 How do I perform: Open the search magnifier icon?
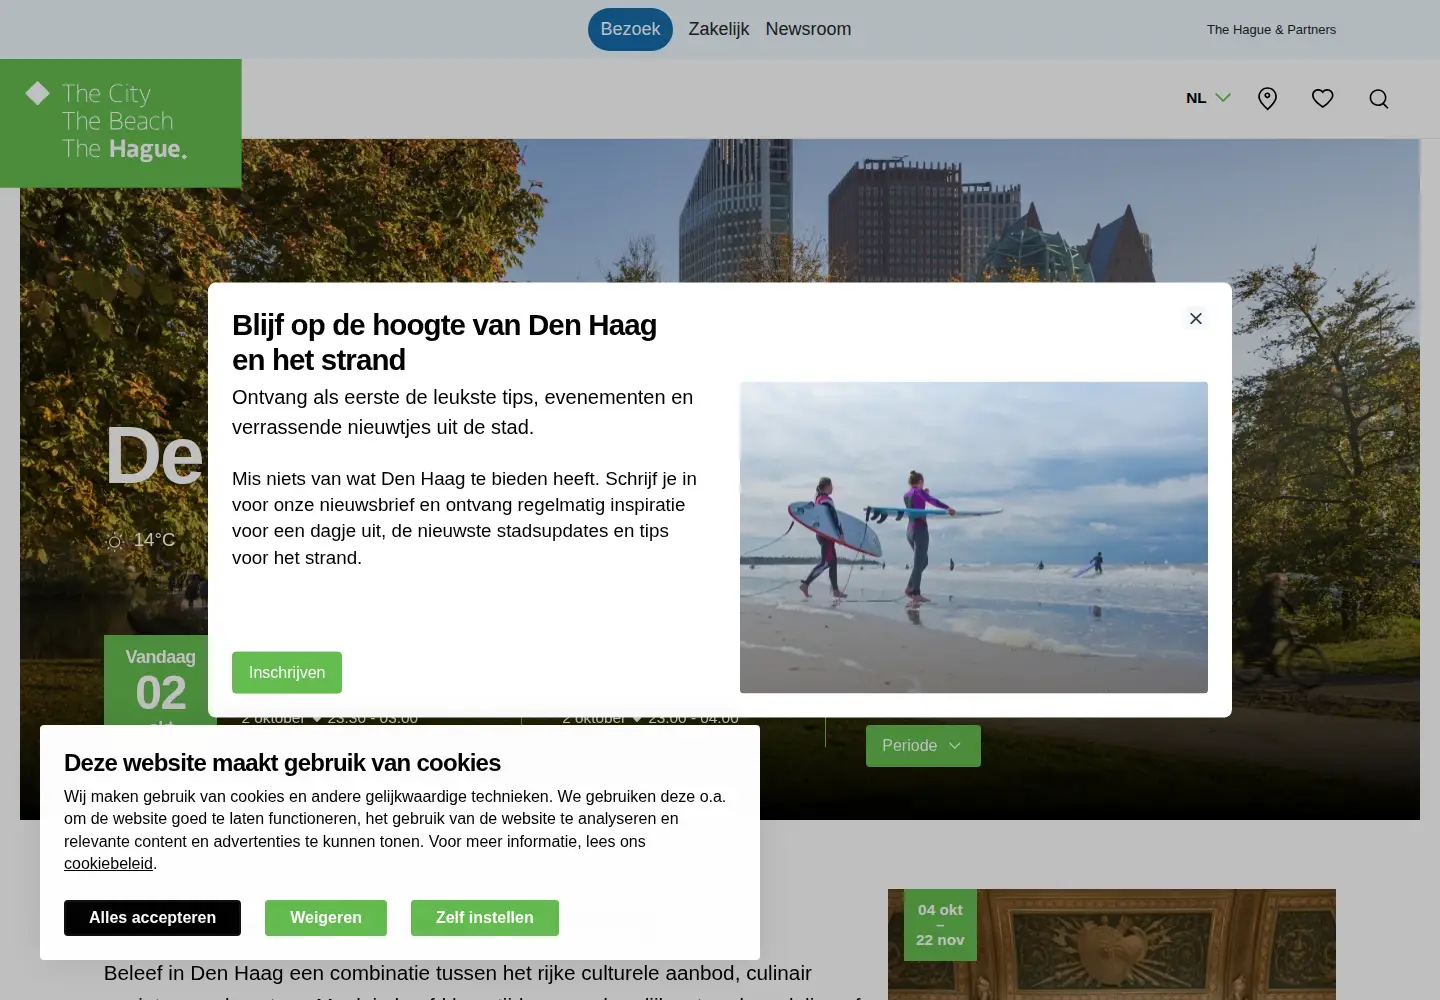(x=1378, y=98)
